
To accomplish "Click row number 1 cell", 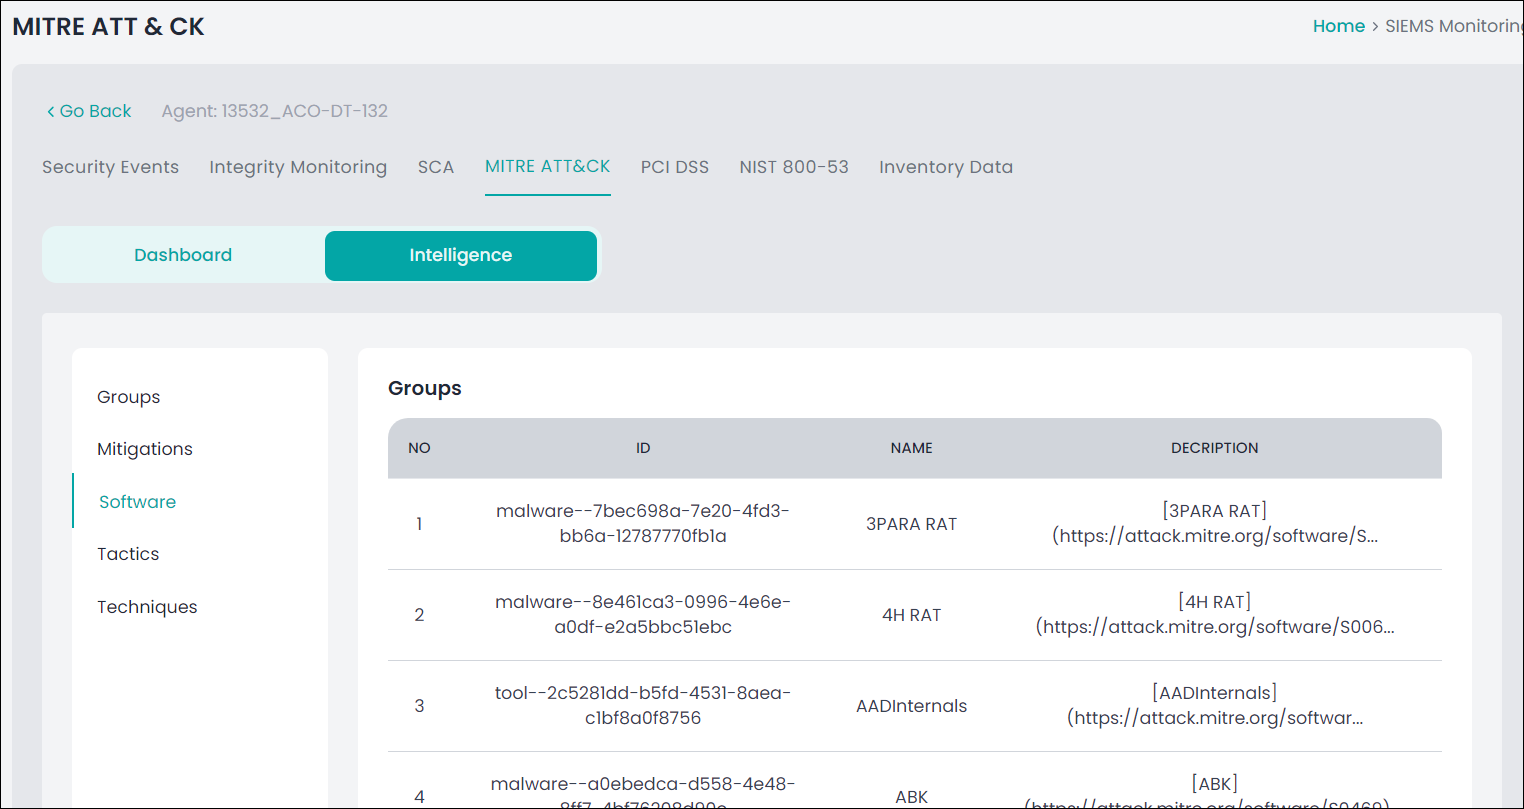I will pos(419,524).
